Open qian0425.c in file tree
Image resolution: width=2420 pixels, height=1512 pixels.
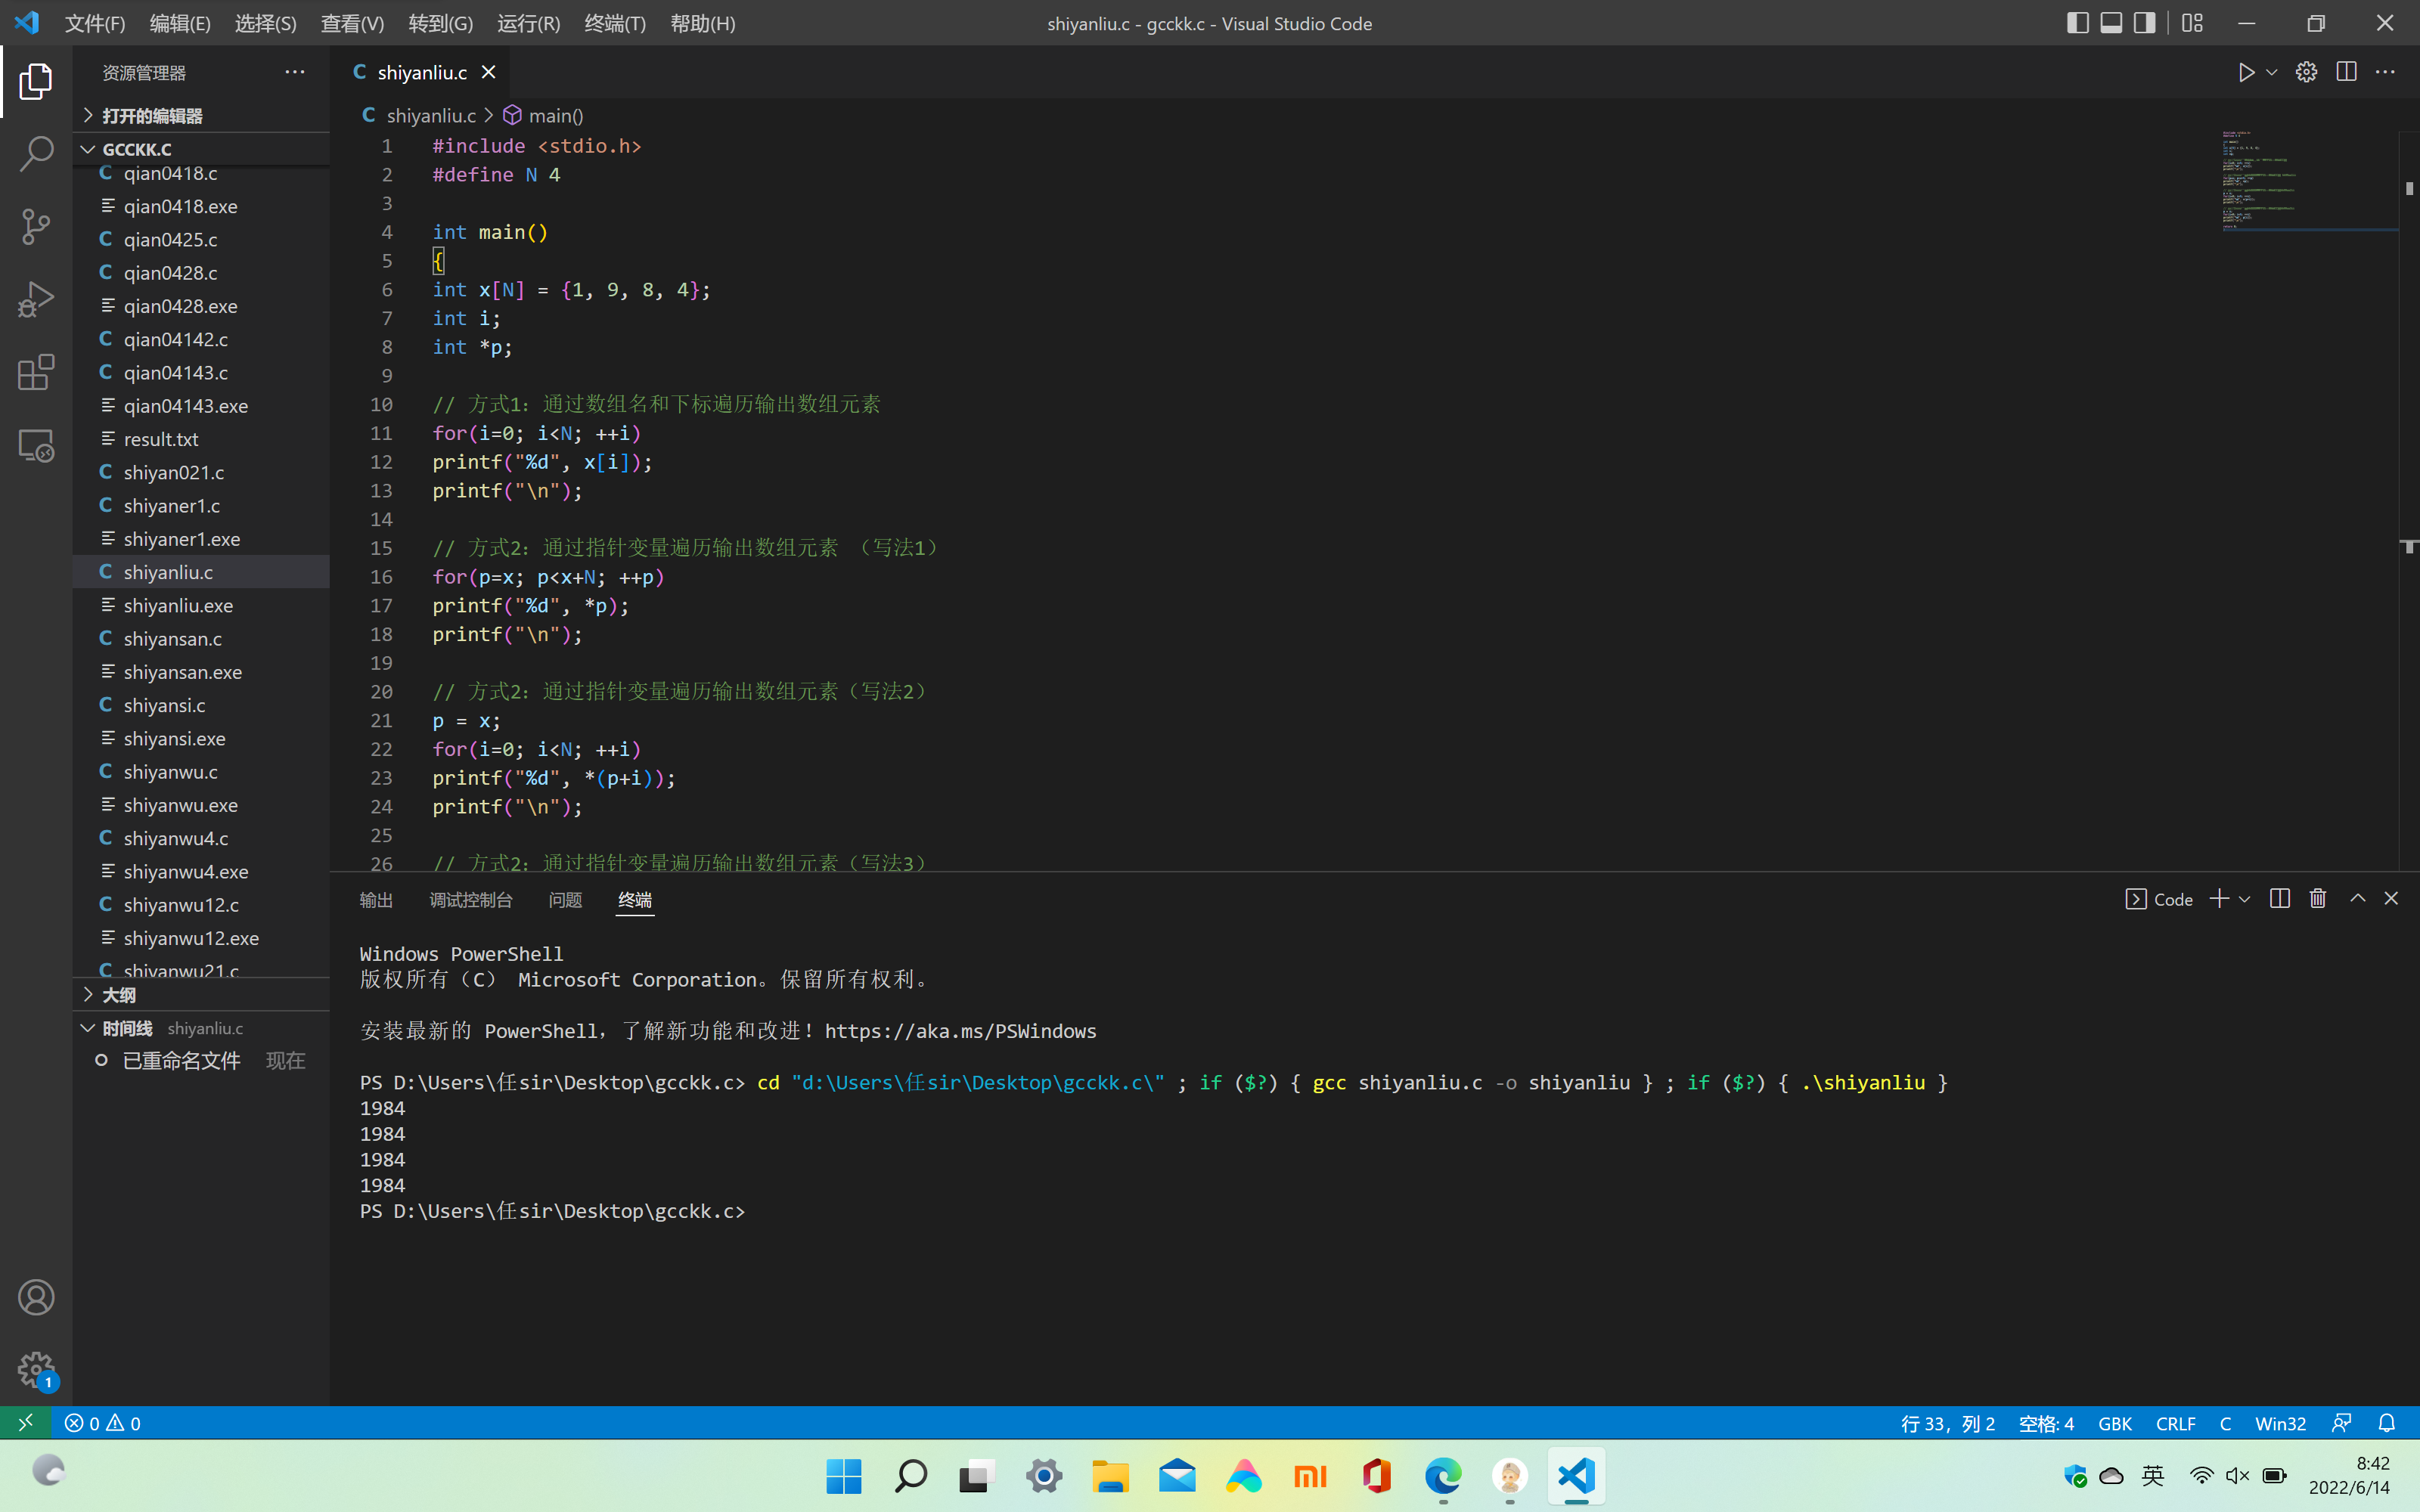click(x=201, y=240)
